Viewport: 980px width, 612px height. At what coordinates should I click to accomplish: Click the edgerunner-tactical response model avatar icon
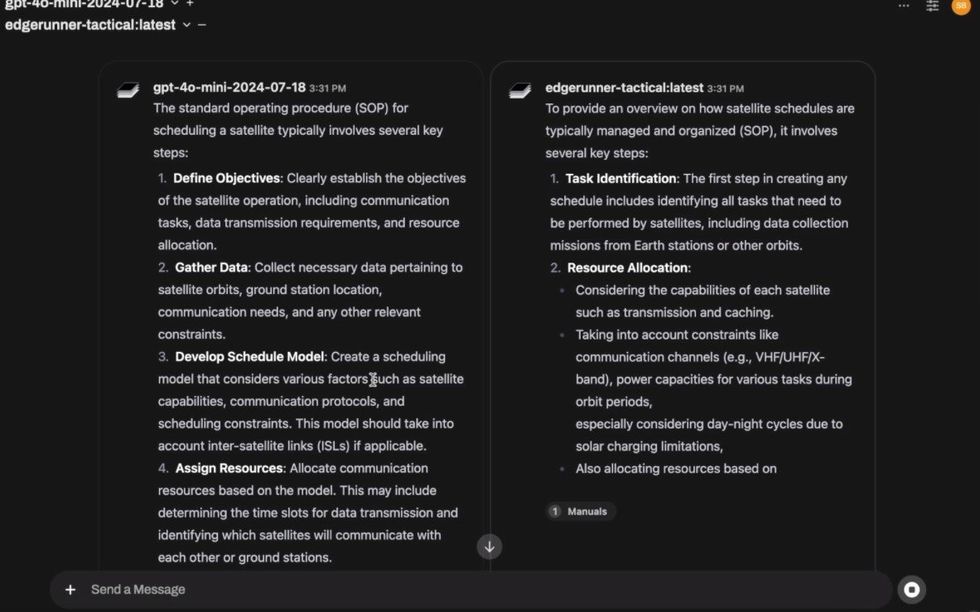(520, 91)
